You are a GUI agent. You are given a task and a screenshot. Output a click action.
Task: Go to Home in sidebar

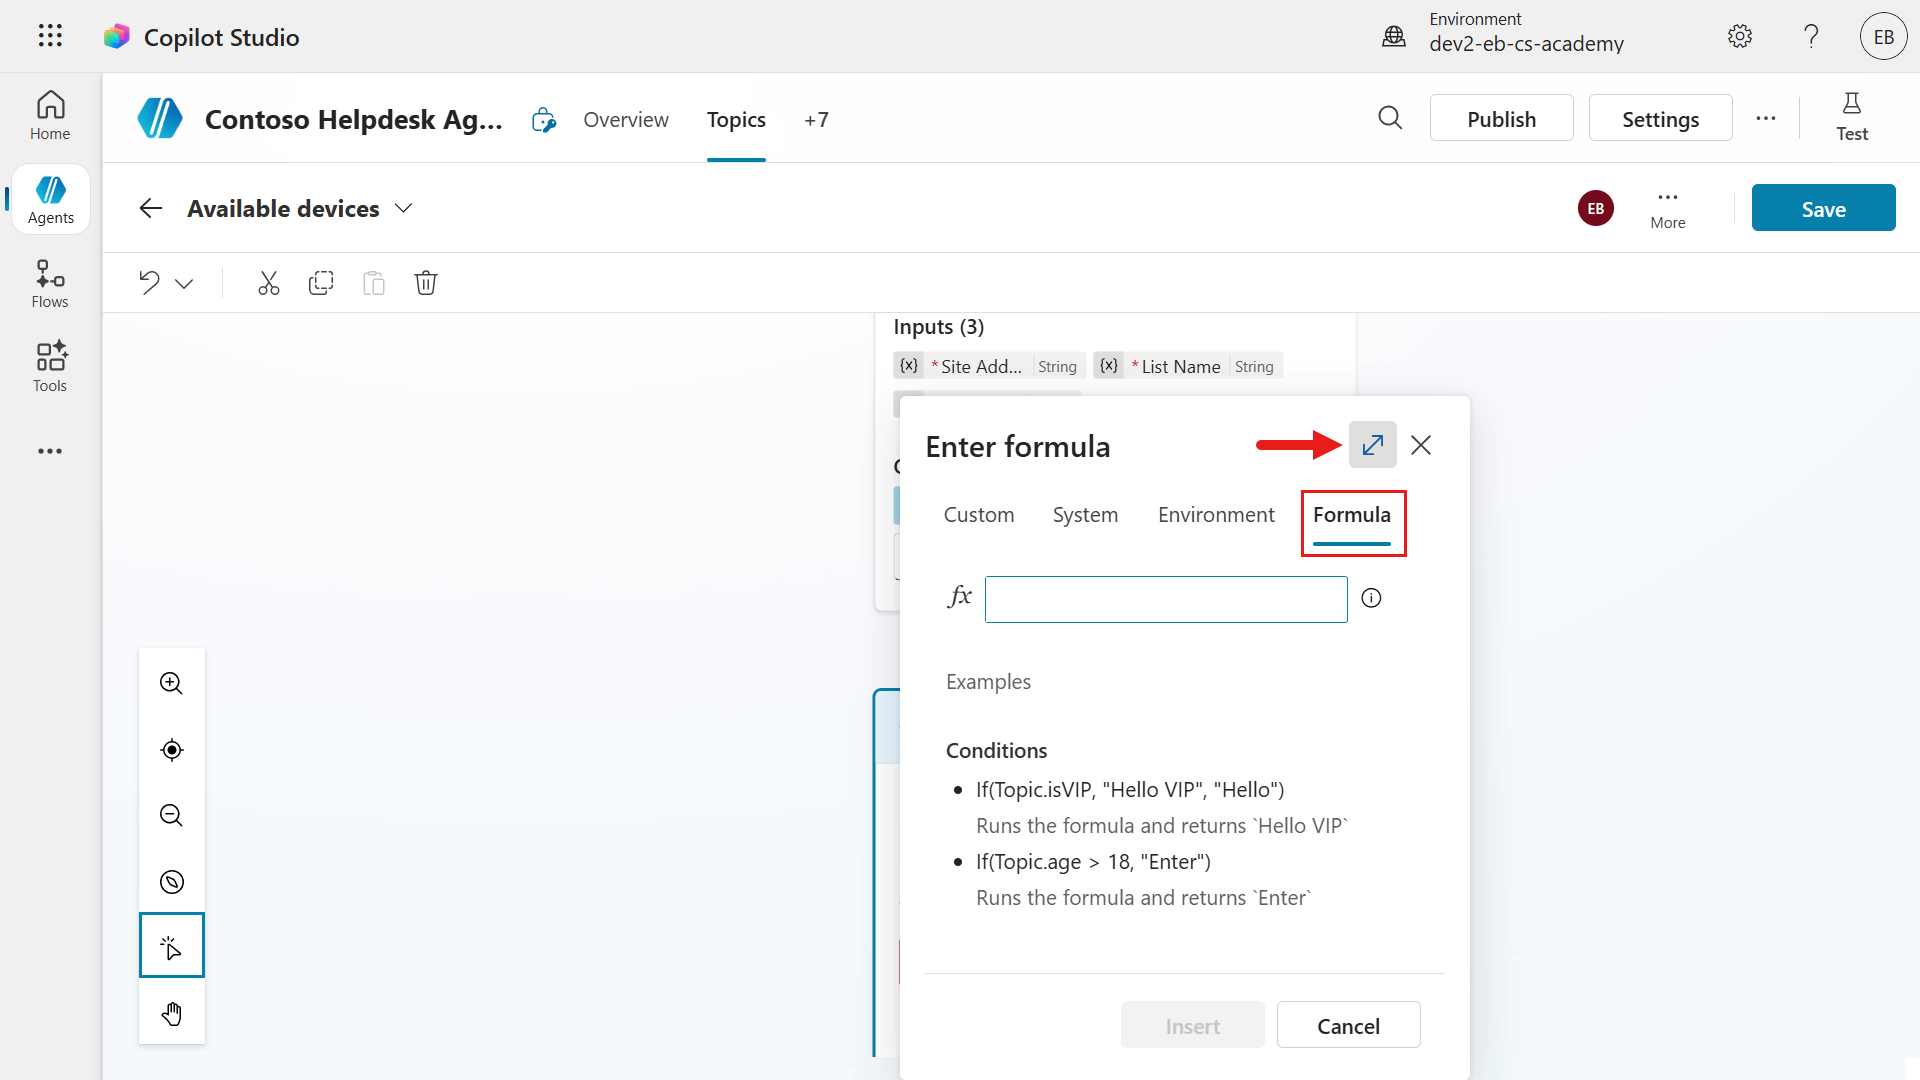click(x=50, y=116)
